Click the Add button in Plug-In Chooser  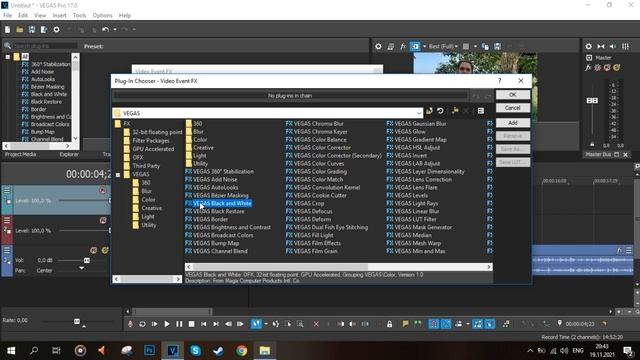coord(513,123)
